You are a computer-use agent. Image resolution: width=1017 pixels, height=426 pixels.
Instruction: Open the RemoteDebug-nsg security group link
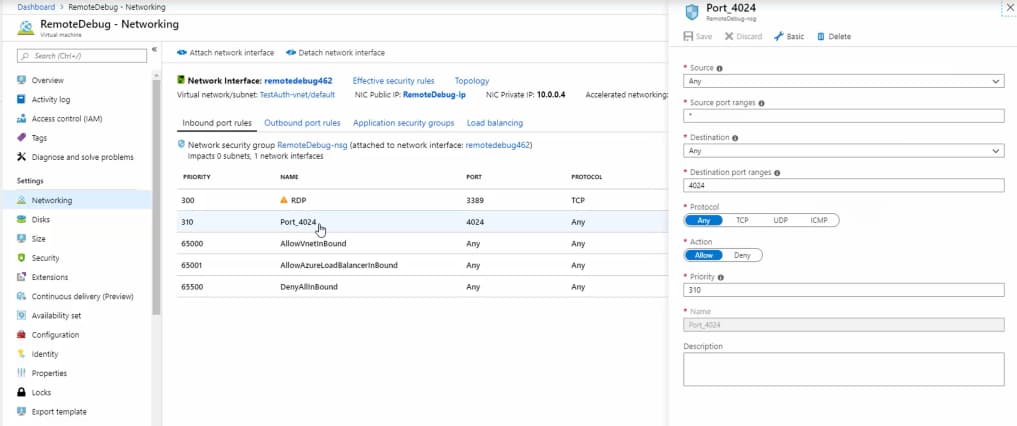(312, 145)
